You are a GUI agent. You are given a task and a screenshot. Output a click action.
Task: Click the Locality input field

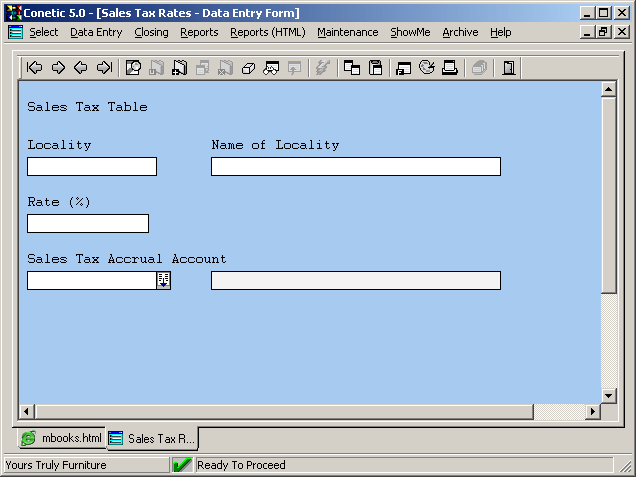[x=92, y=167]
